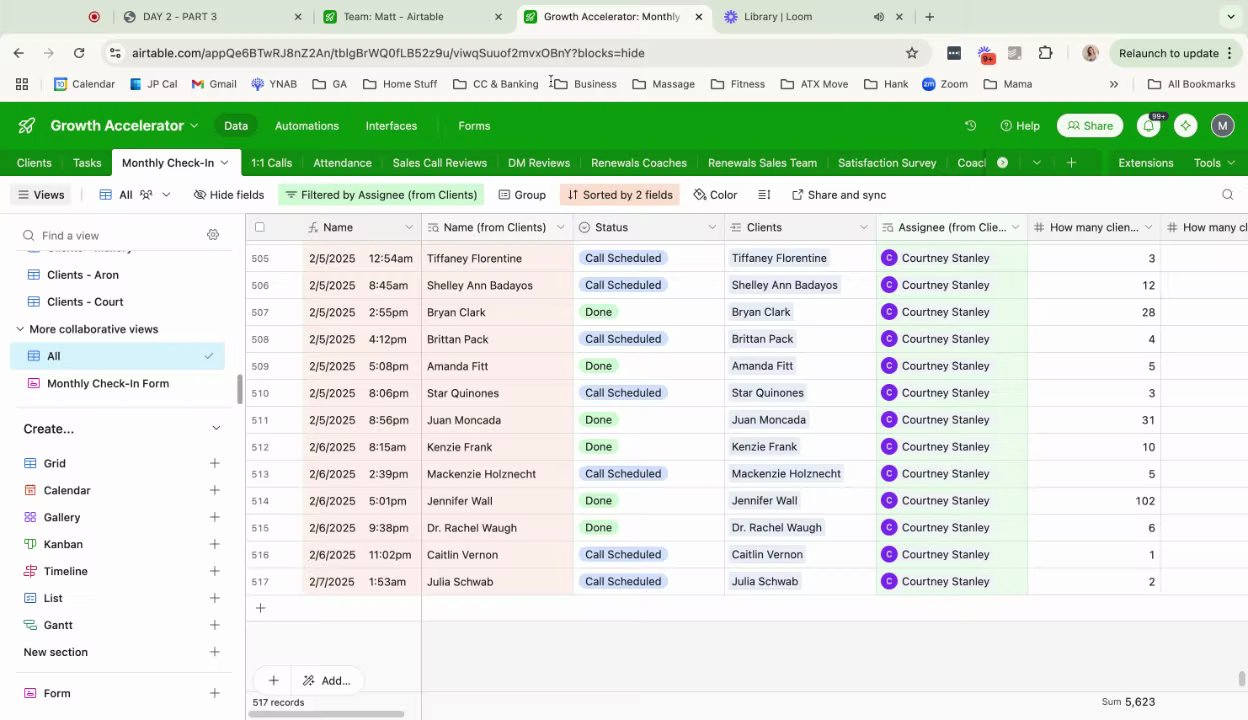
Task: Click the Group button
Action: (522, 195)
